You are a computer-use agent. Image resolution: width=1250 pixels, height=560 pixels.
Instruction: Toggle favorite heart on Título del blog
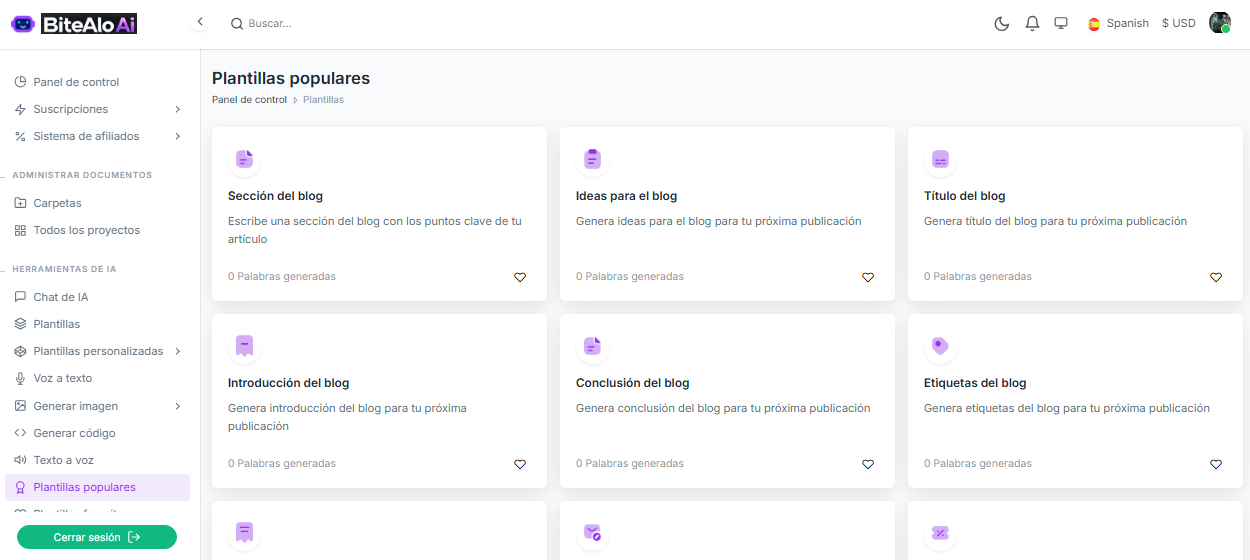pos(1216,277)
